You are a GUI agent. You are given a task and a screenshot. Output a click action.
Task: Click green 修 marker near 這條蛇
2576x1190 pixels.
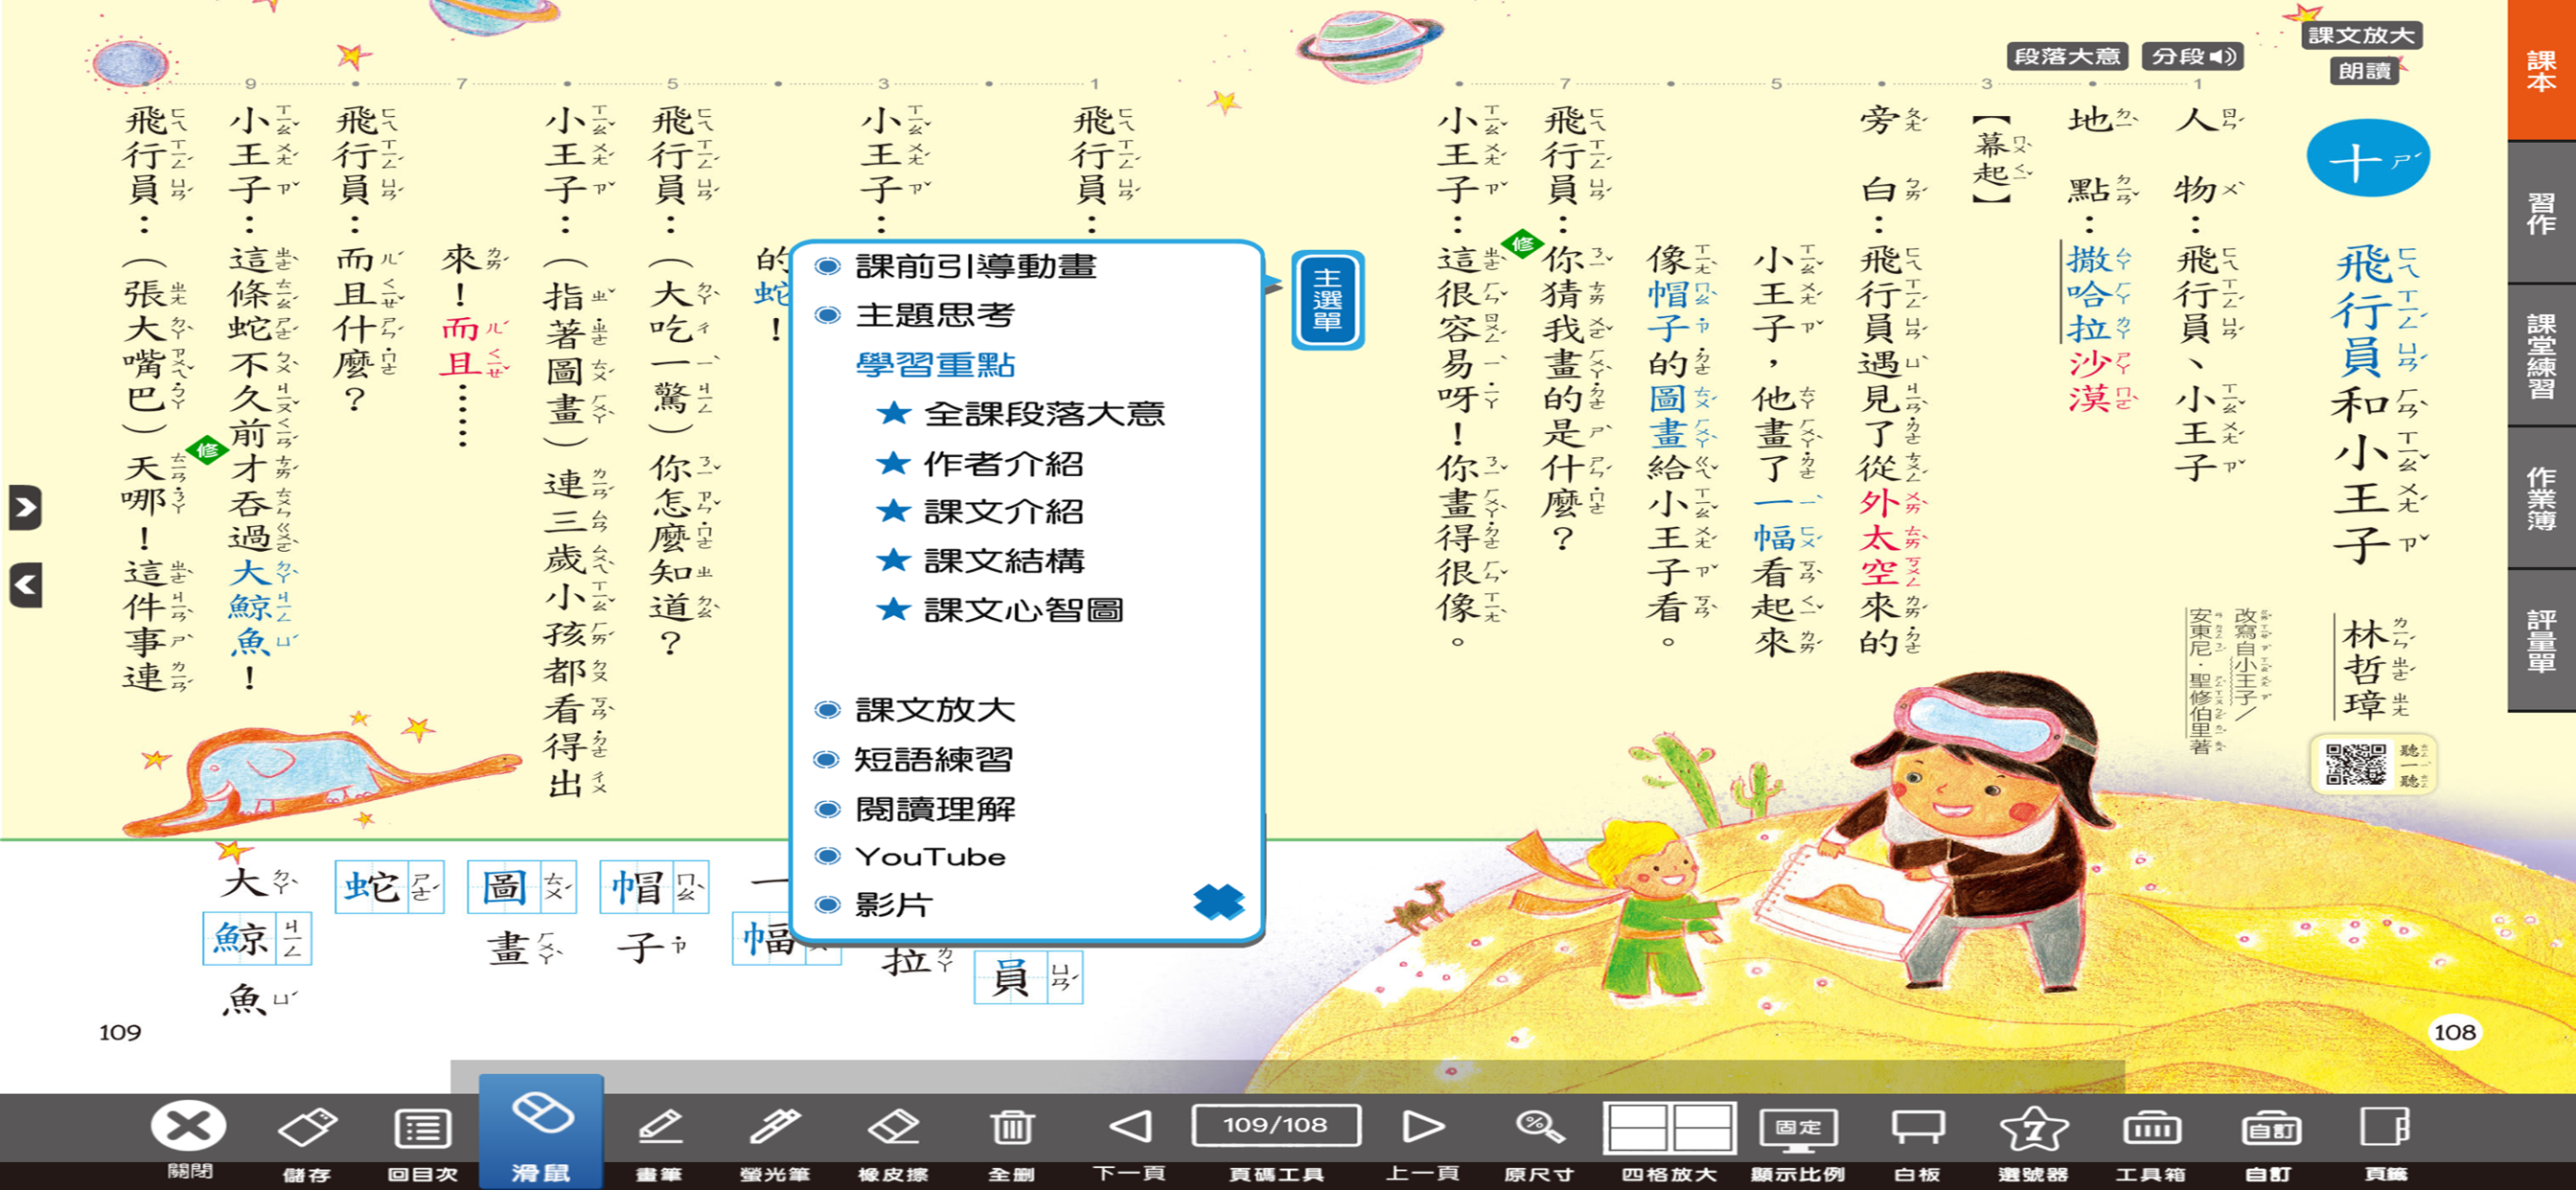(x=207, y=450)
